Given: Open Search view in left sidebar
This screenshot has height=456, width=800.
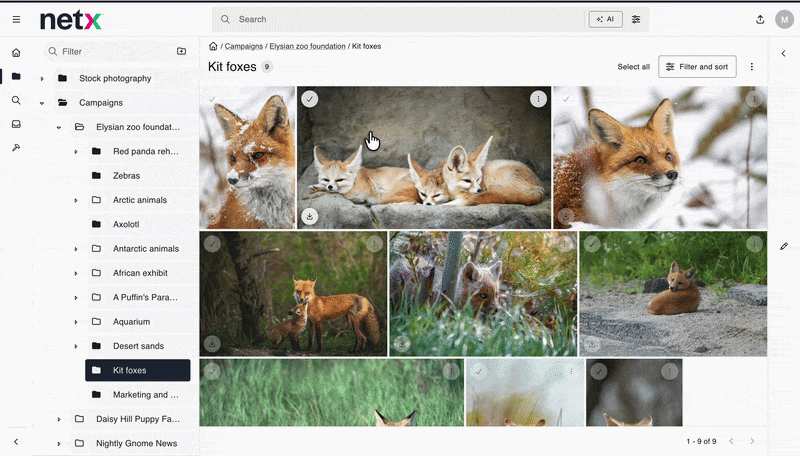Looking at the screenshot, I should 16,100.
